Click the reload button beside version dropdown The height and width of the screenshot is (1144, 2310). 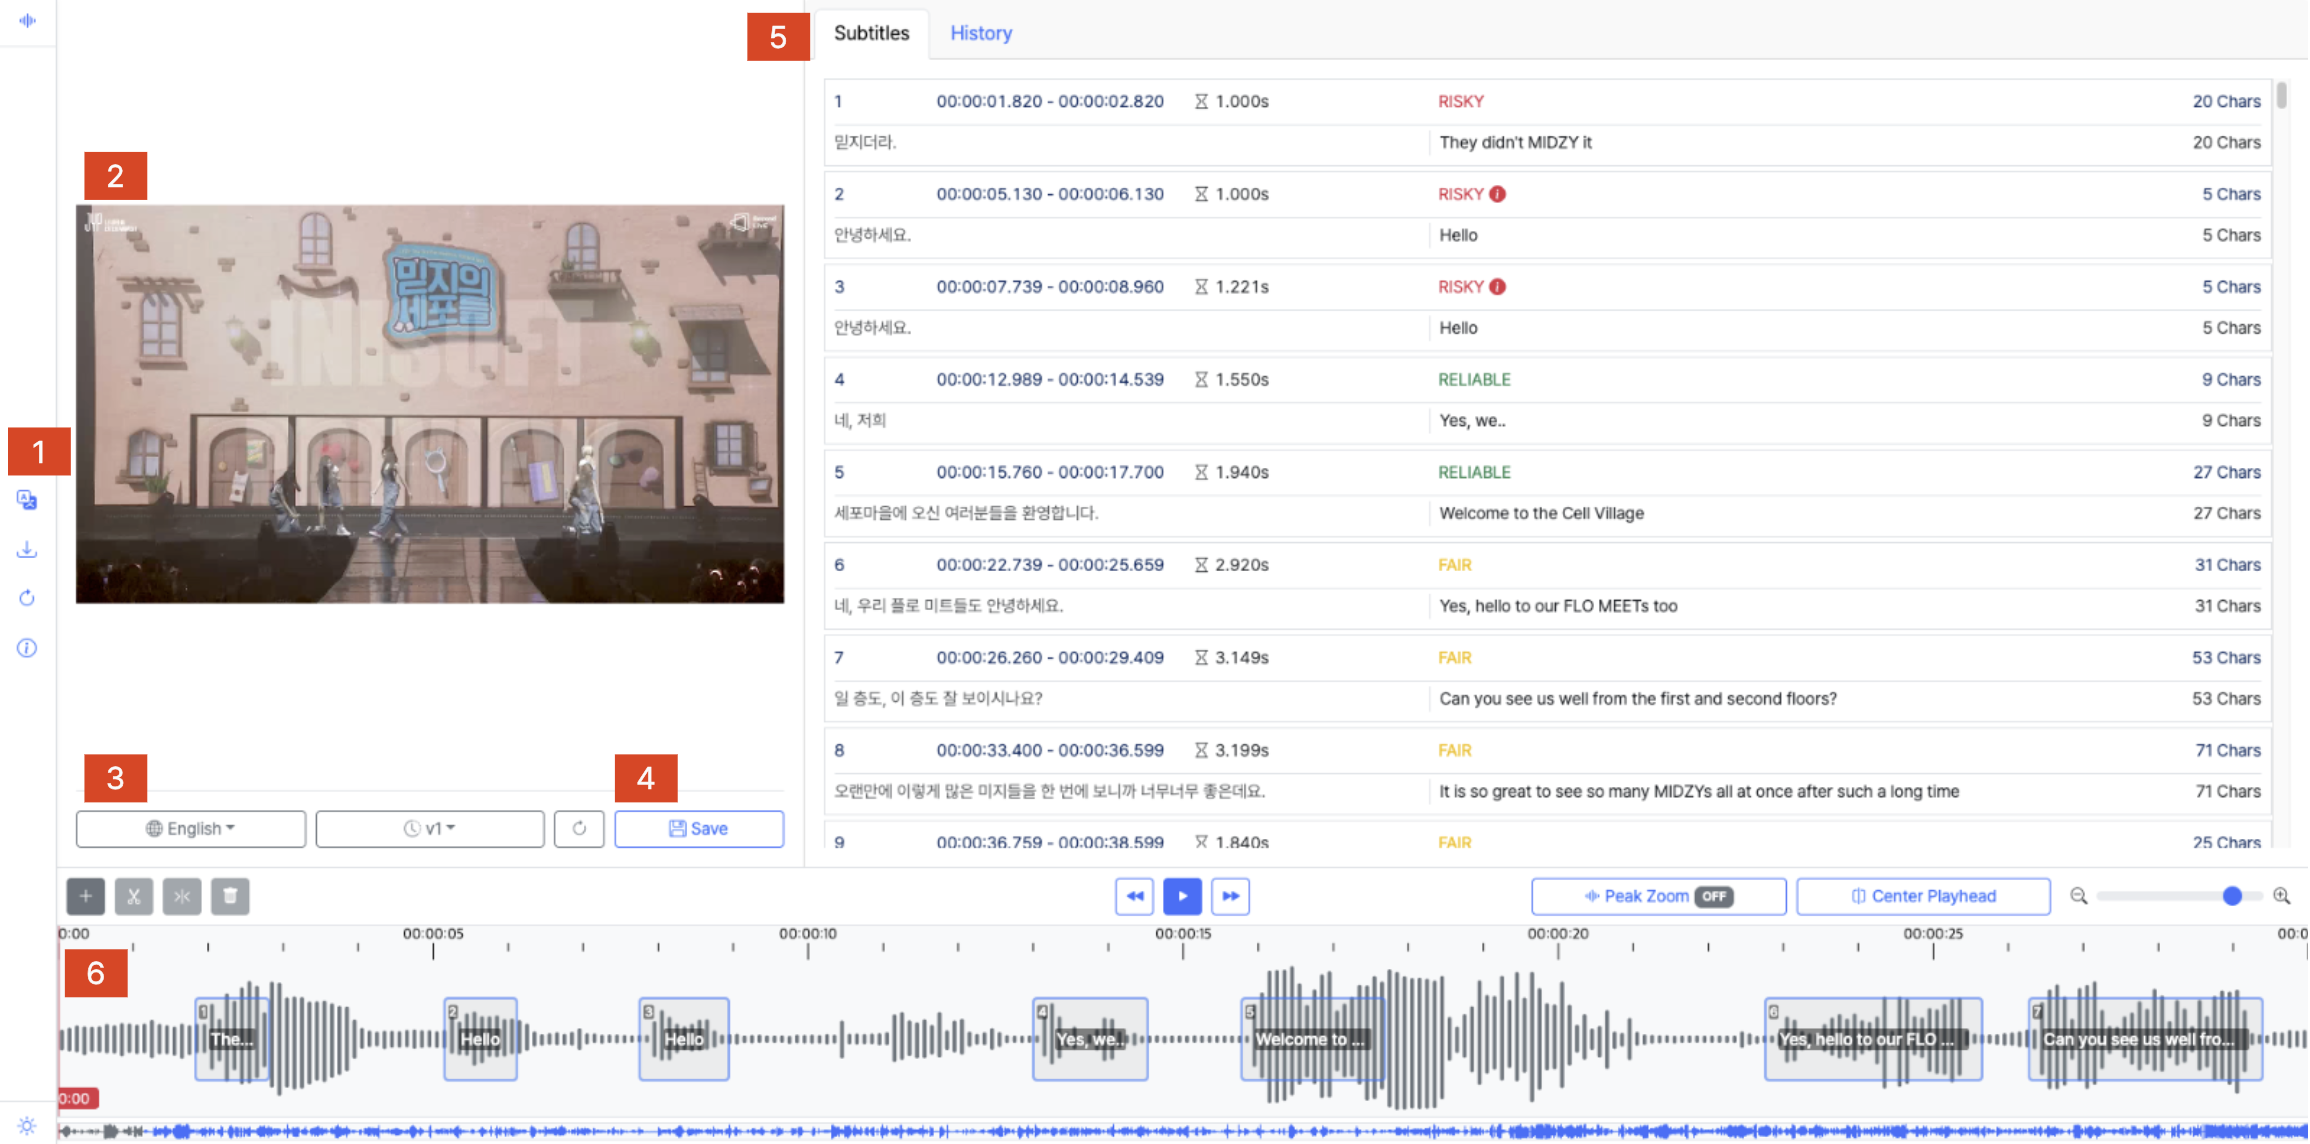[x=579, y=828]
